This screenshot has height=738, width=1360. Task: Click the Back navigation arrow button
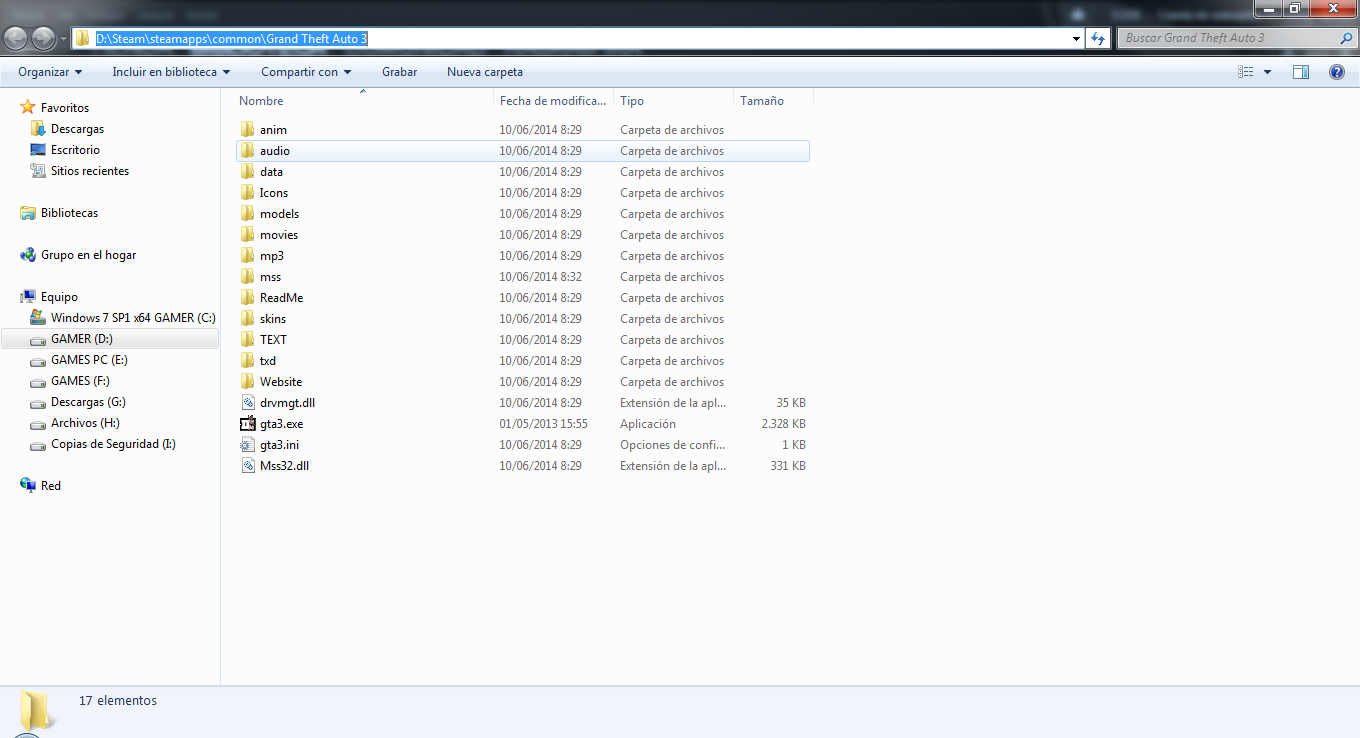[16, 39]
